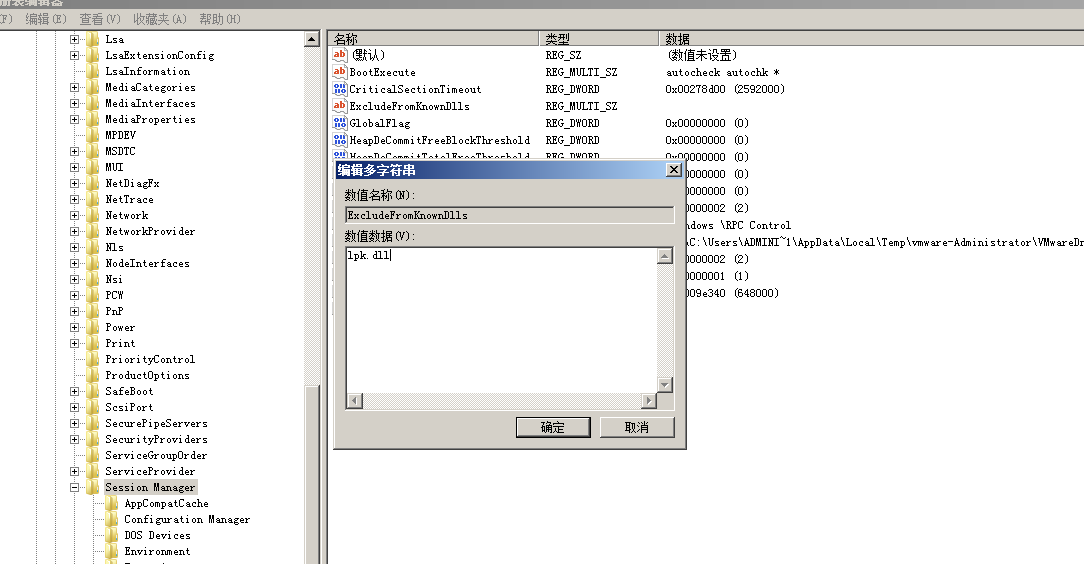Select the Configuration Manager subkey
Image resolution: width=1084 pixels, height=564 pixels.
point(187,519)
